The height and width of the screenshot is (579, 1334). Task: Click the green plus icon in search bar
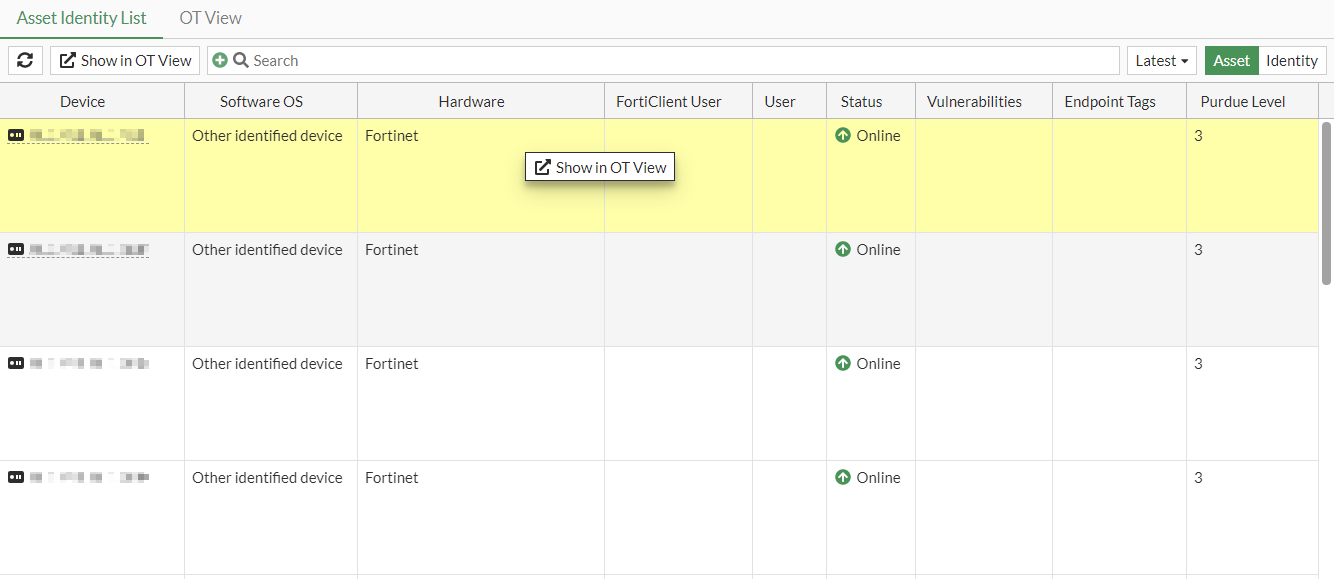(220, 60)
